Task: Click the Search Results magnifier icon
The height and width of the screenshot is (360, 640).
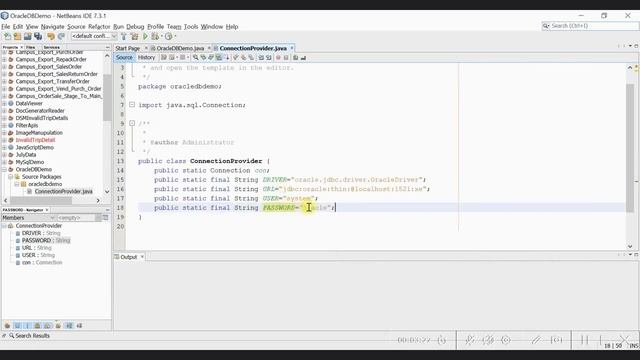Action: 11,336
